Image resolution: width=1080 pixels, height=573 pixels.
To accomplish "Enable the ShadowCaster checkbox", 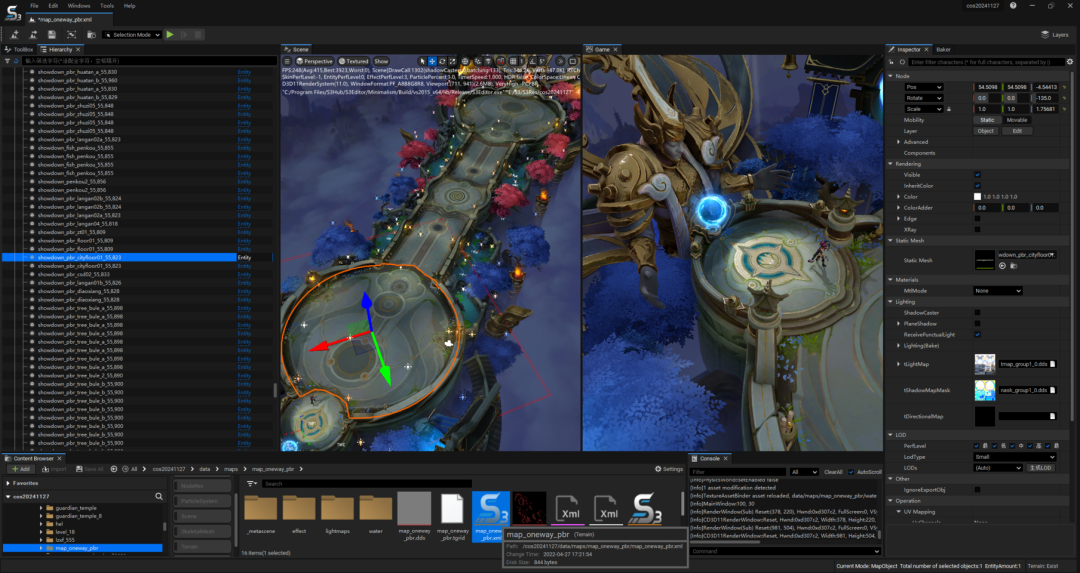I will (x=977, y=313).
